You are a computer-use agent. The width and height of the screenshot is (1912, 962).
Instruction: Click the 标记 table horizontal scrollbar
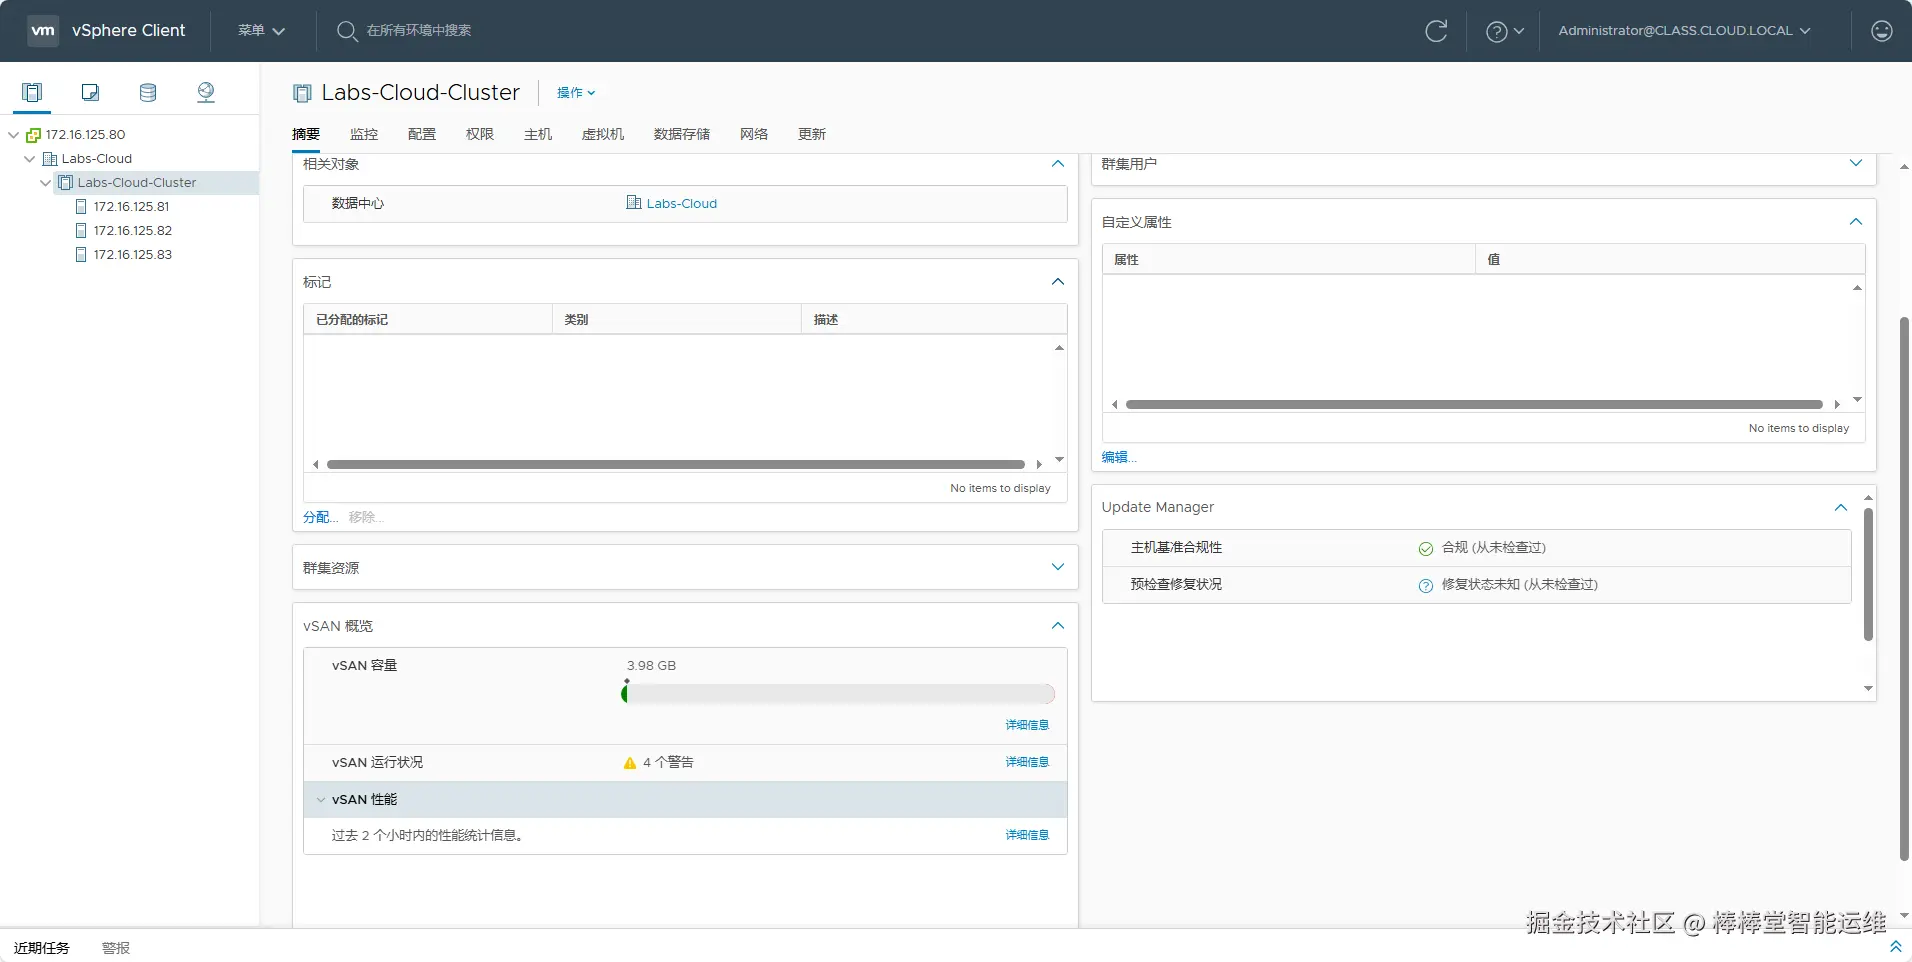[x=676, y=464]
